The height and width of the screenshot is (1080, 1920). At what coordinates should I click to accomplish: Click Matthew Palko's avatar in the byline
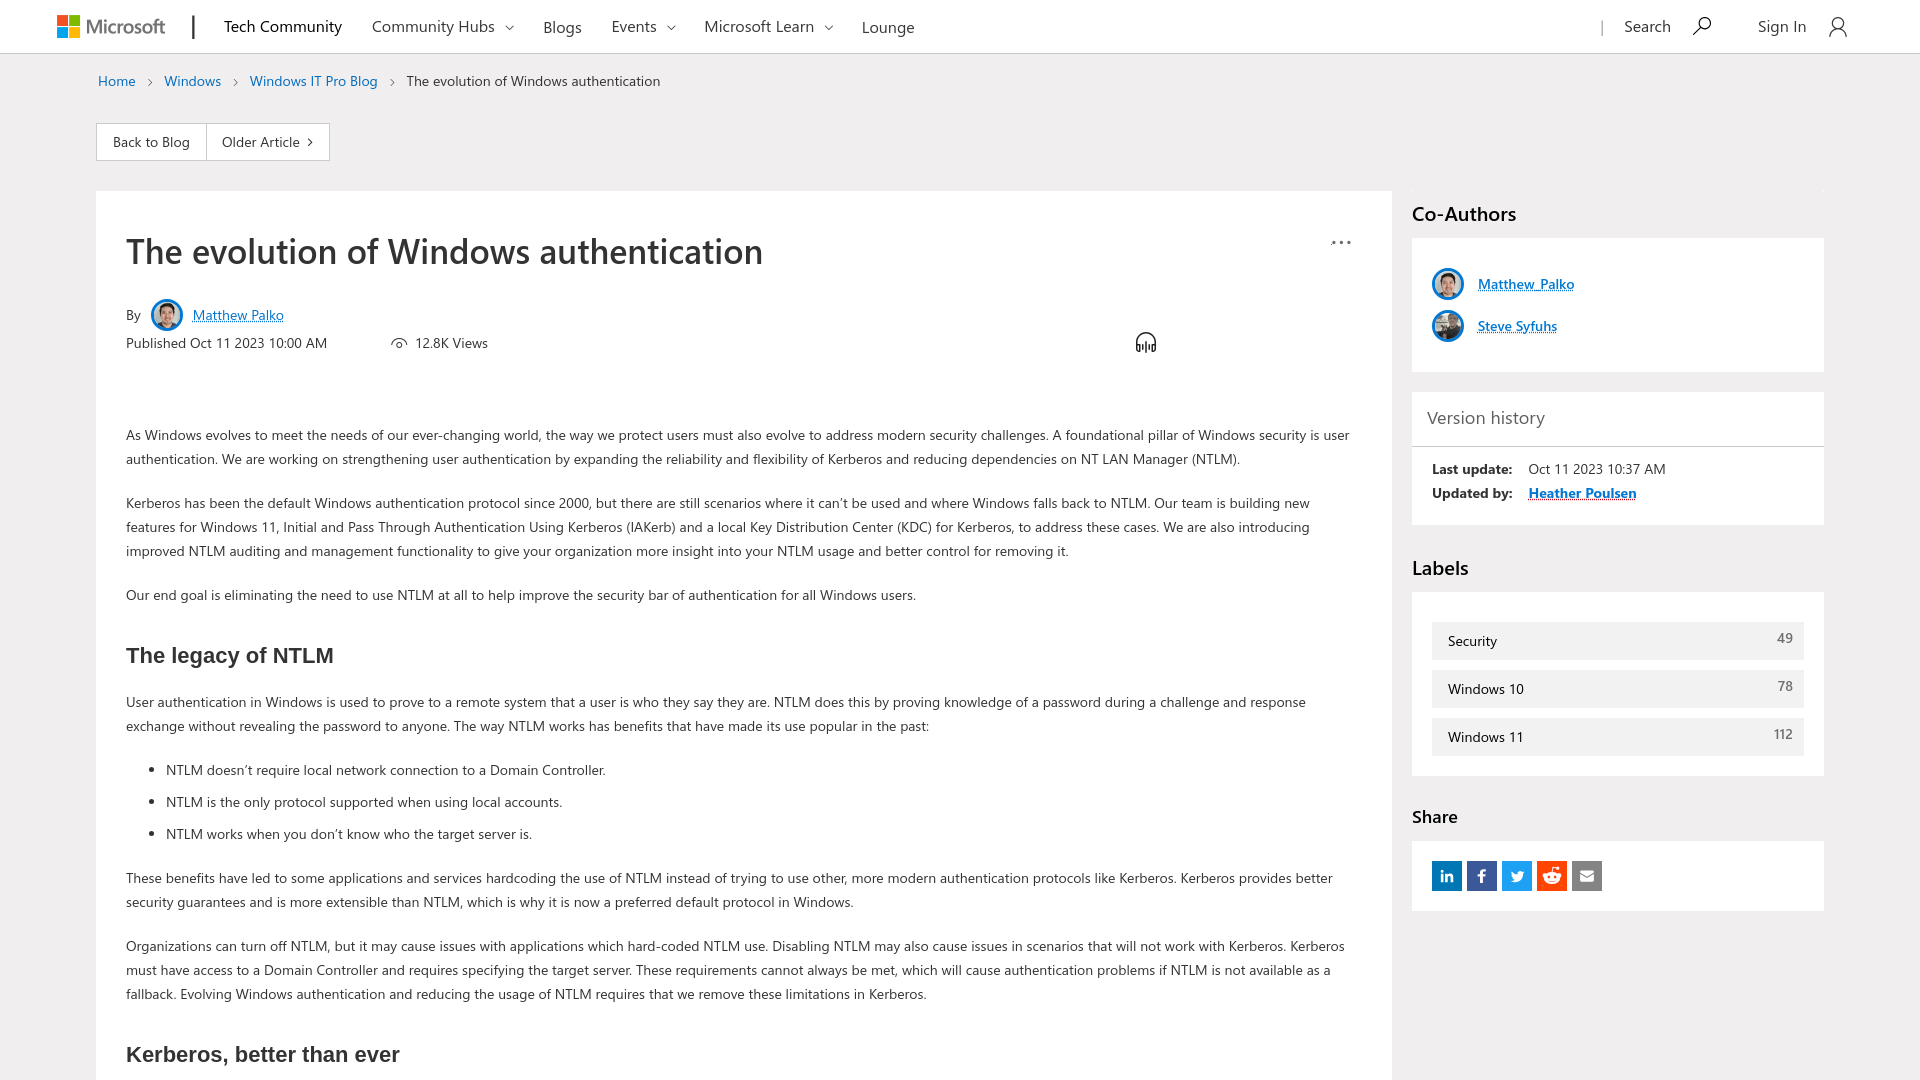pos(167,315)
